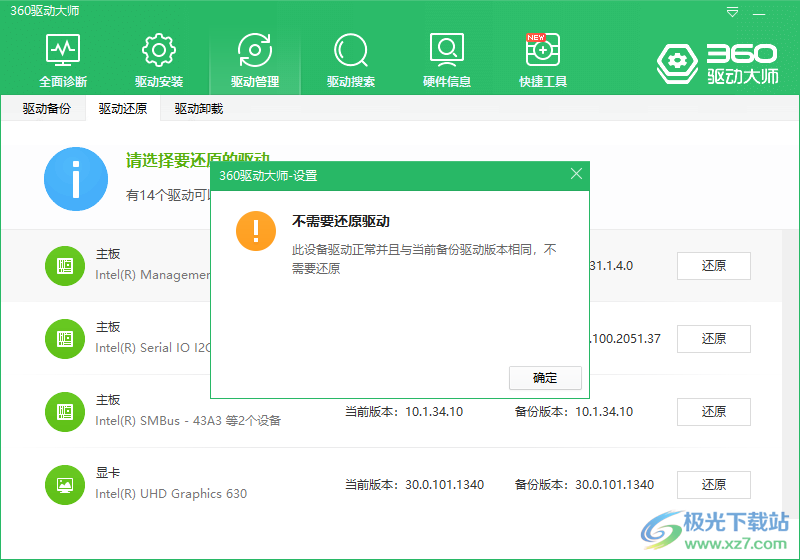Click 备份版本: 30.0.101.1340 text

pos(584,485)
